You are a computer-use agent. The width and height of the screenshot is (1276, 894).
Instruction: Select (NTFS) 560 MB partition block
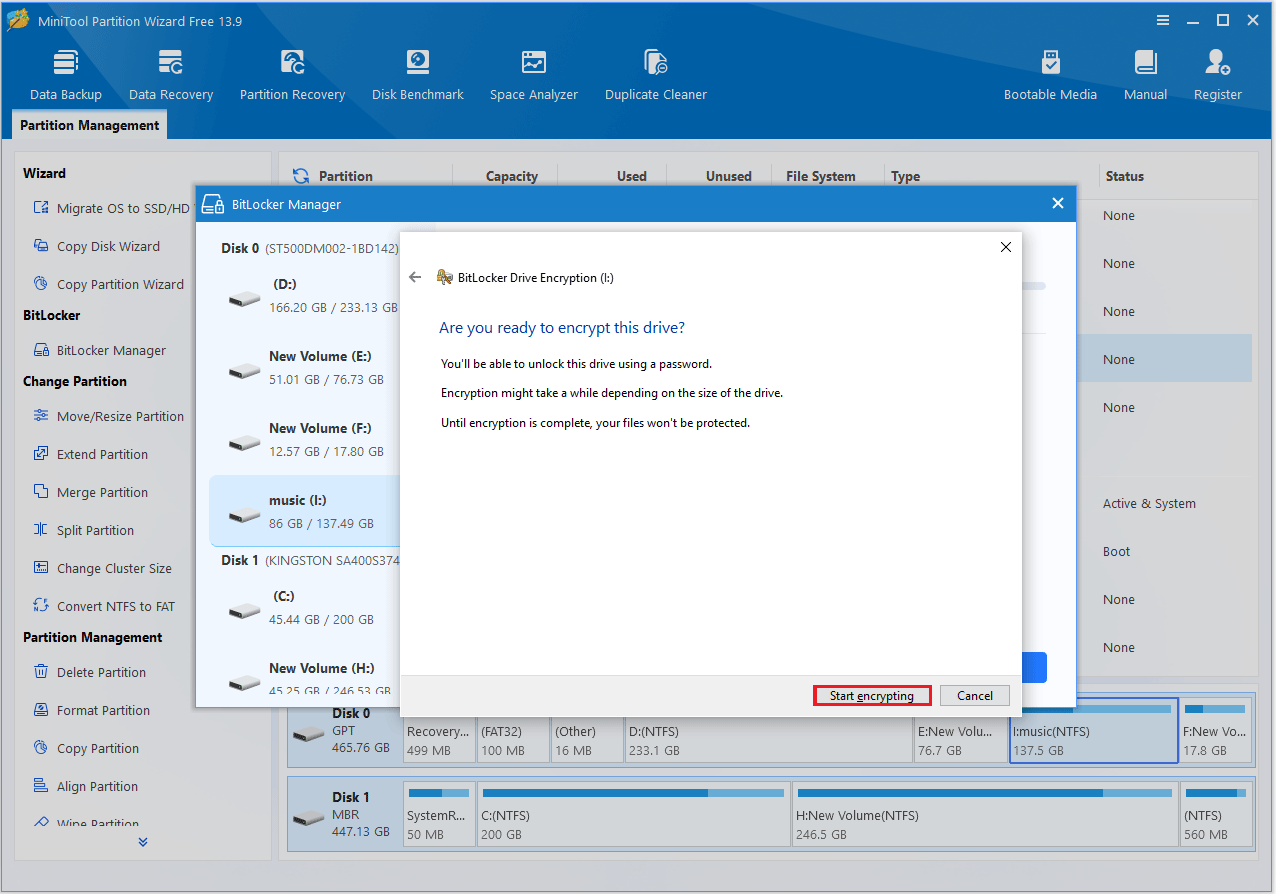point(1215,815)
